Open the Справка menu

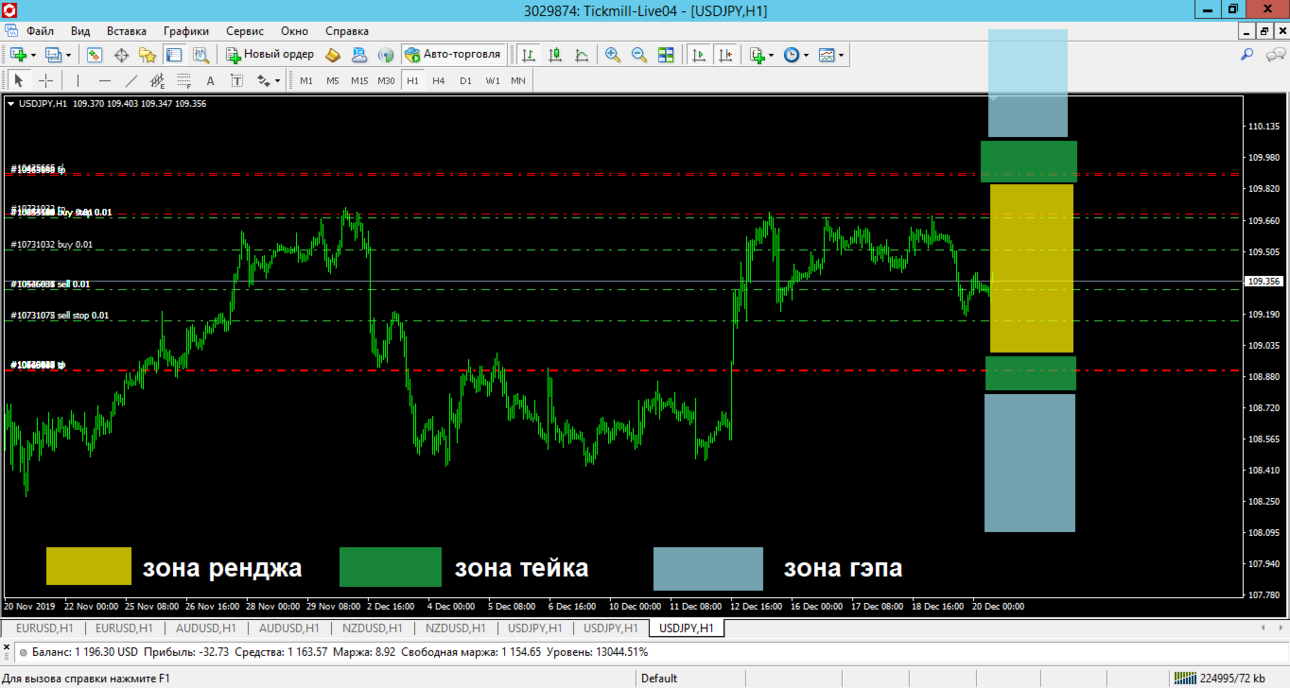click(347, 31)
